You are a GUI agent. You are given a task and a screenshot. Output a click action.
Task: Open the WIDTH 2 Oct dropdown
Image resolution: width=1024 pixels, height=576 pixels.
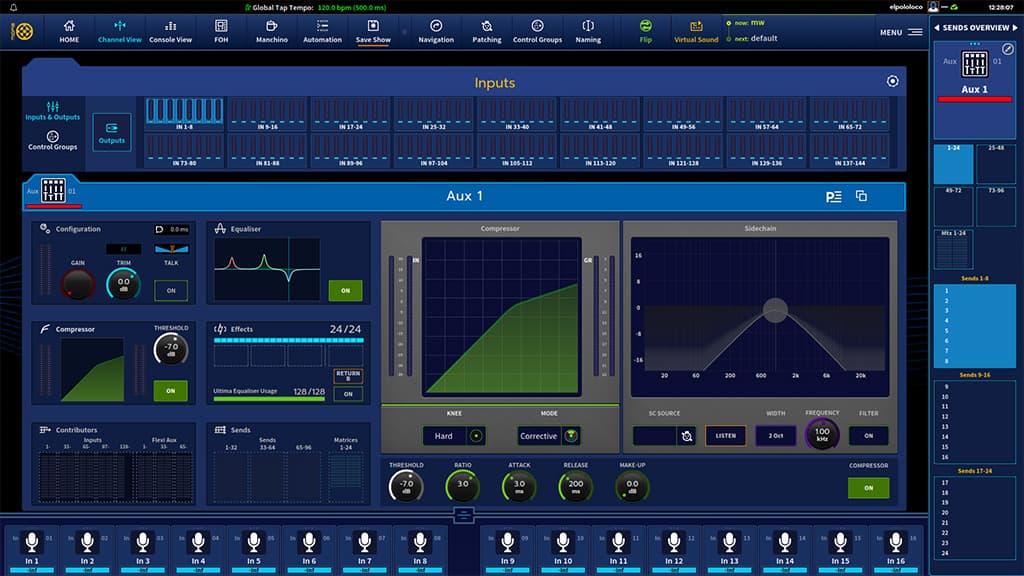(776, 436)
